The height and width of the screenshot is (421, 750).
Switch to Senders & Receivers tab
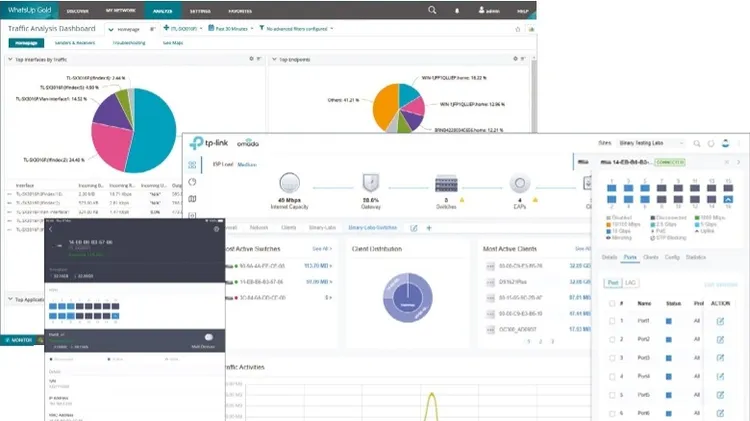click(75, 43)
